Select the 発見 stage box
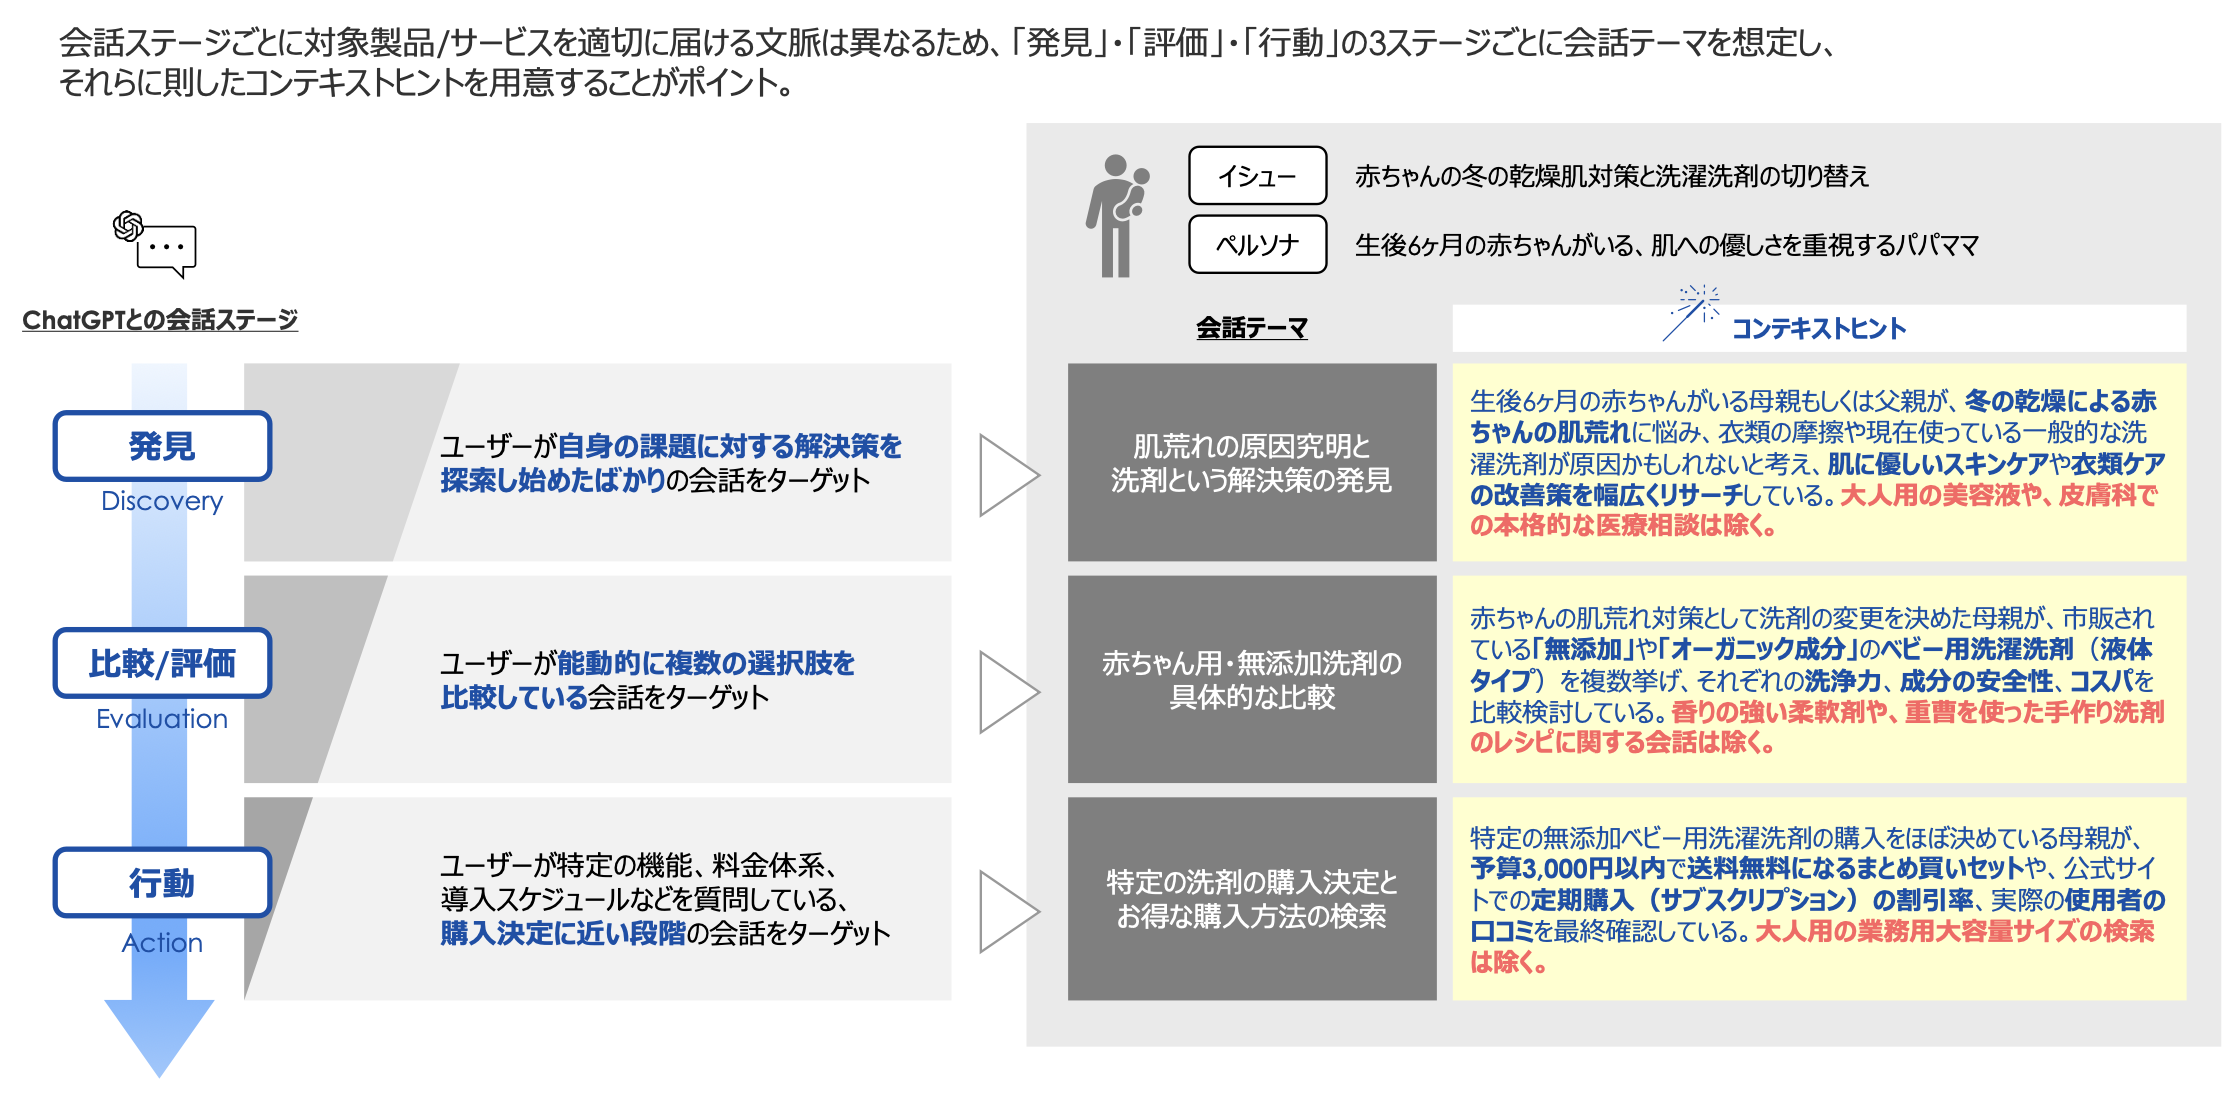Screen dimensions: 2238x1098 click(x=162, y=446)
